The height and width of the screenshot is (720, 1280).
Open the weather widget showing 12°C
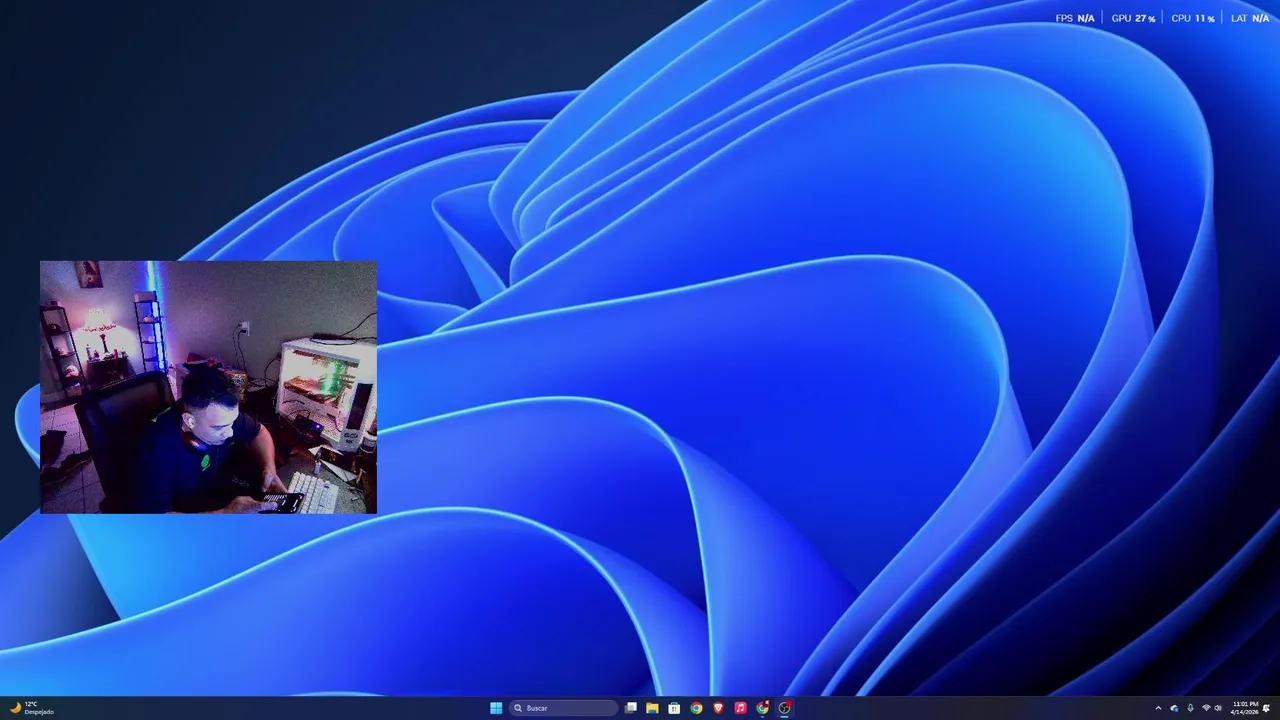tap(31, 708)
